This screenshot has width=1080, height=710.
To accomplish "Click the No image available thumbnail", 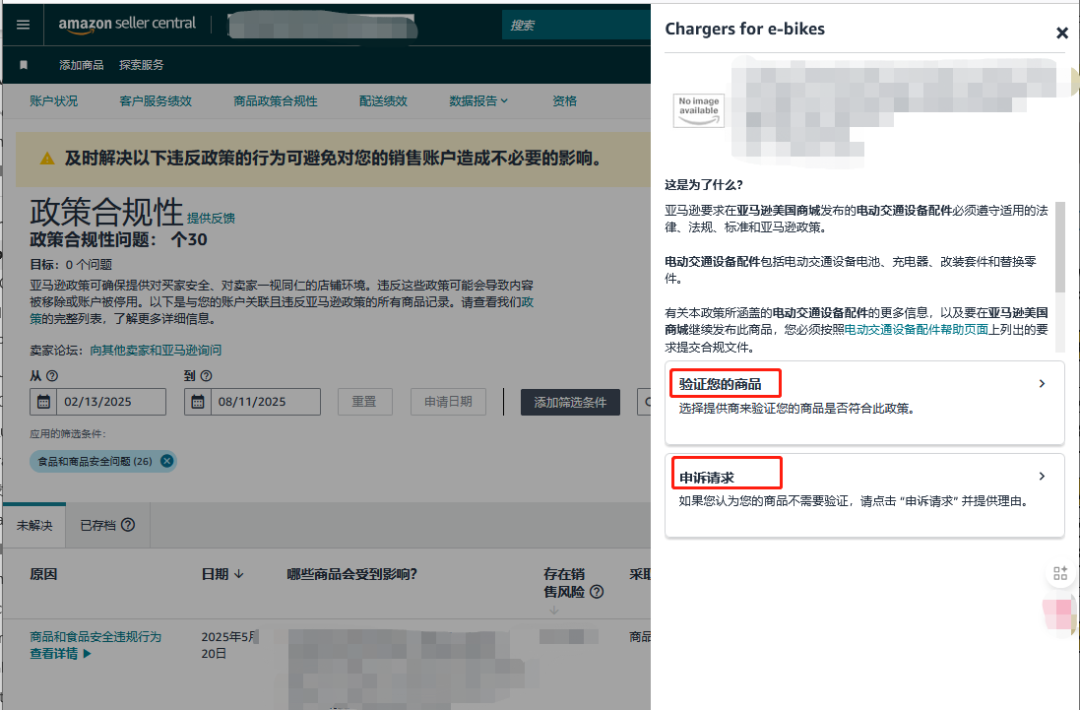I will tap(698, 111).
